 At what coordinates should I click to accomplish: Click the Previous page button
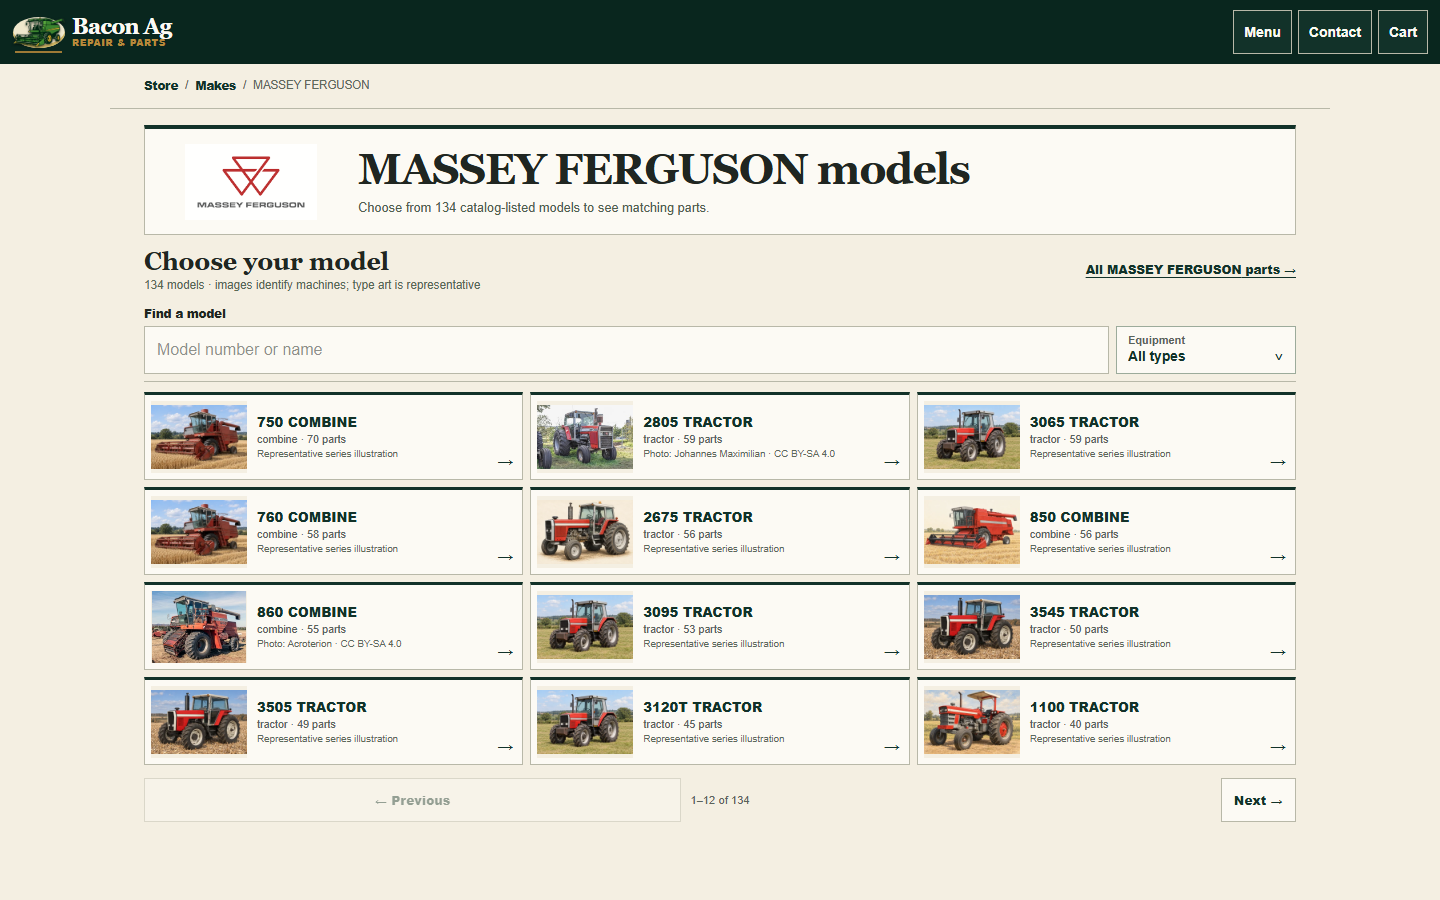coord(412,800)
